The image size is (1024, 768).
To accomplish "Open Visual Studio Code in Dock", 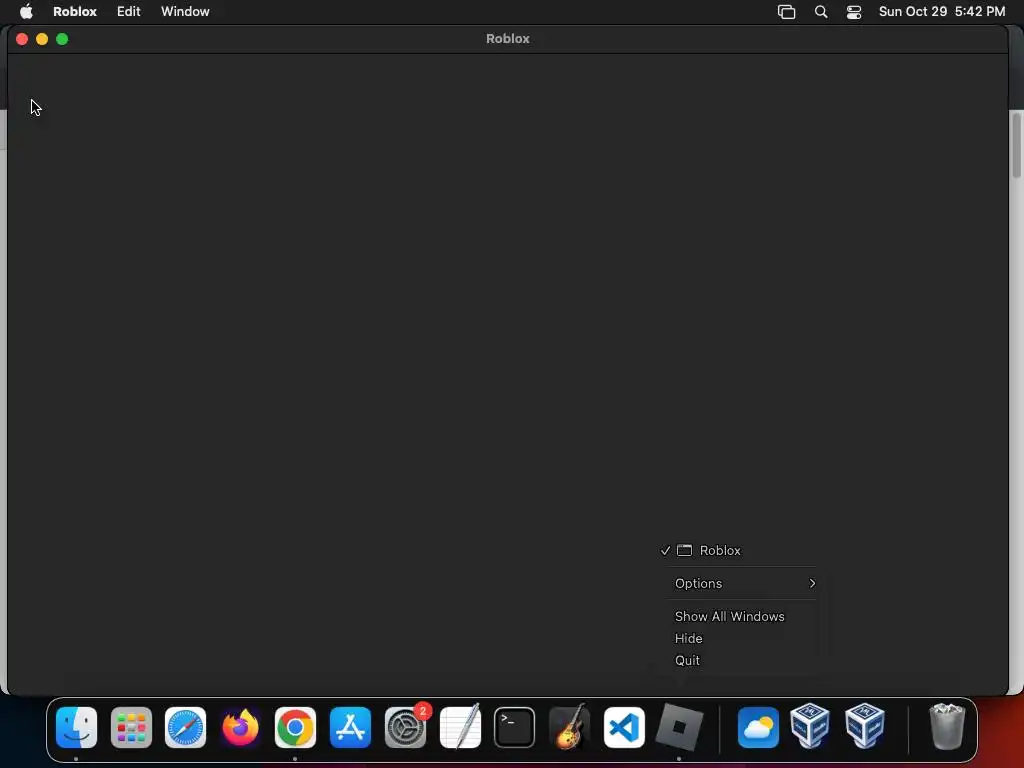I will click(624, 727).
